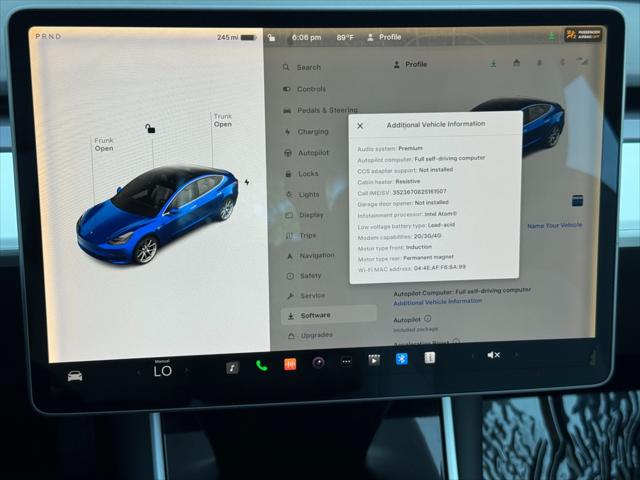Tap the LO temperature setting

[x=162, y=371]
